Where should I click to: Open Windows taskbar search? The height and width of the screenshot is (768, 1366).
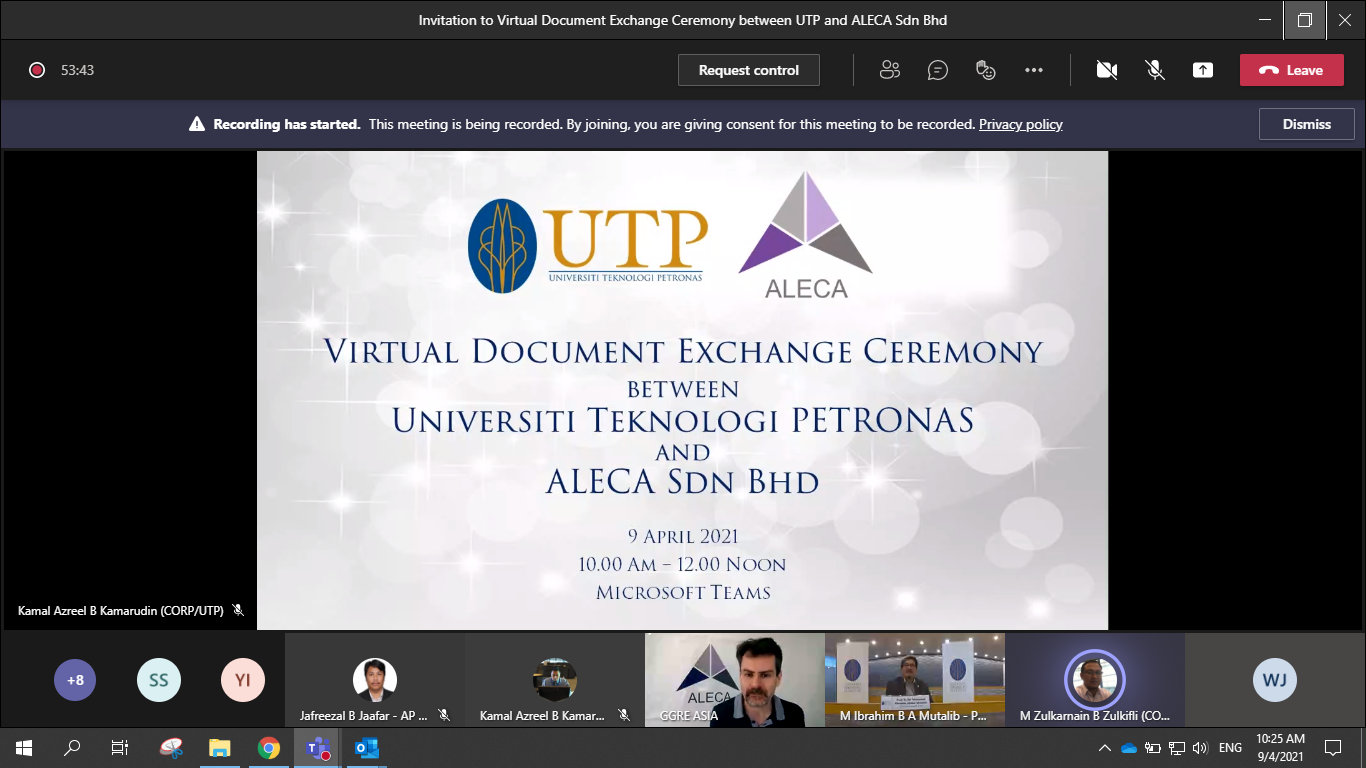(x=71, y=748)
